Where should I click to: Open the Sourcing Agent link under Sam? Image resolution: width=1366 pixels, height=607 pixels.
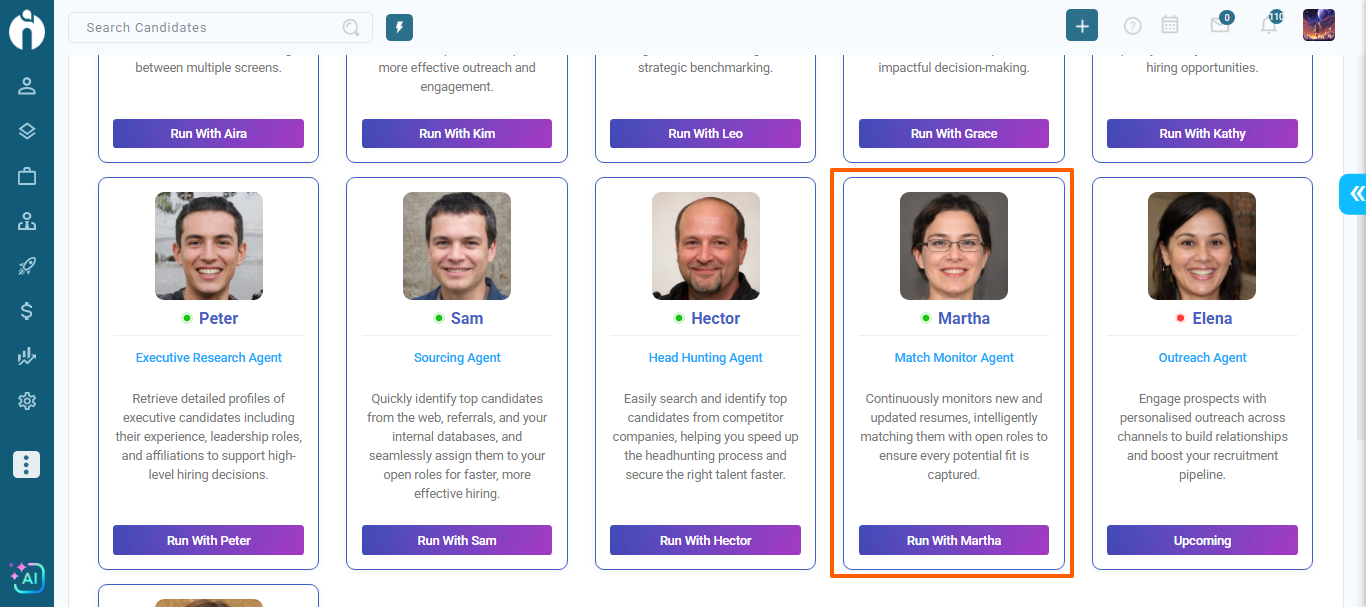(x=457, y=358)
